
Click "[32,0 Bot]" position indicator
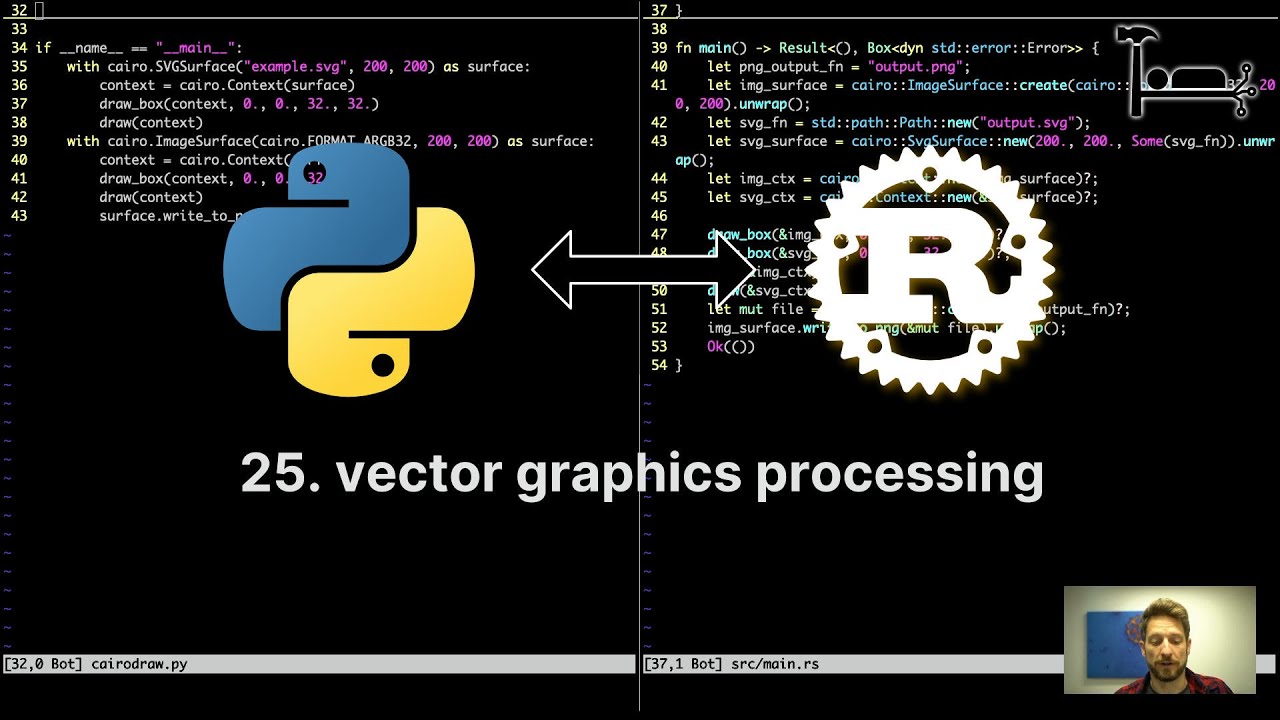pos(43,664)
